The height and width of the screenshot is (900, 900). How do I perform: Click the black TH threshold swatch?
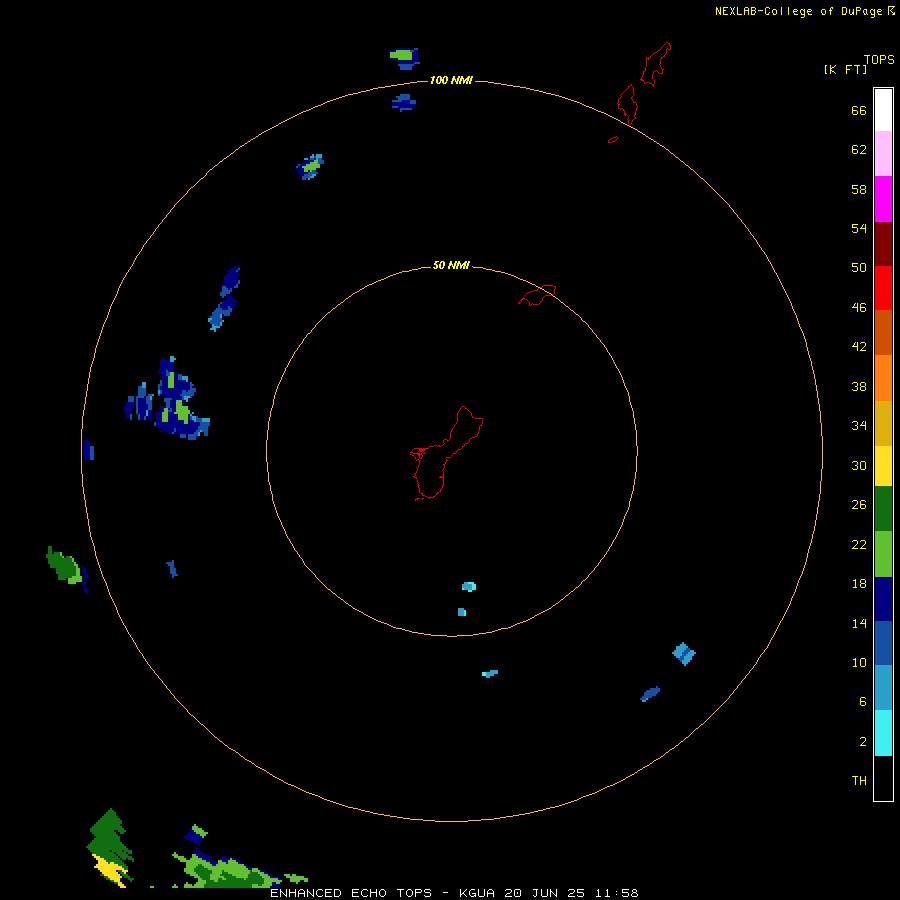(883, 778)
